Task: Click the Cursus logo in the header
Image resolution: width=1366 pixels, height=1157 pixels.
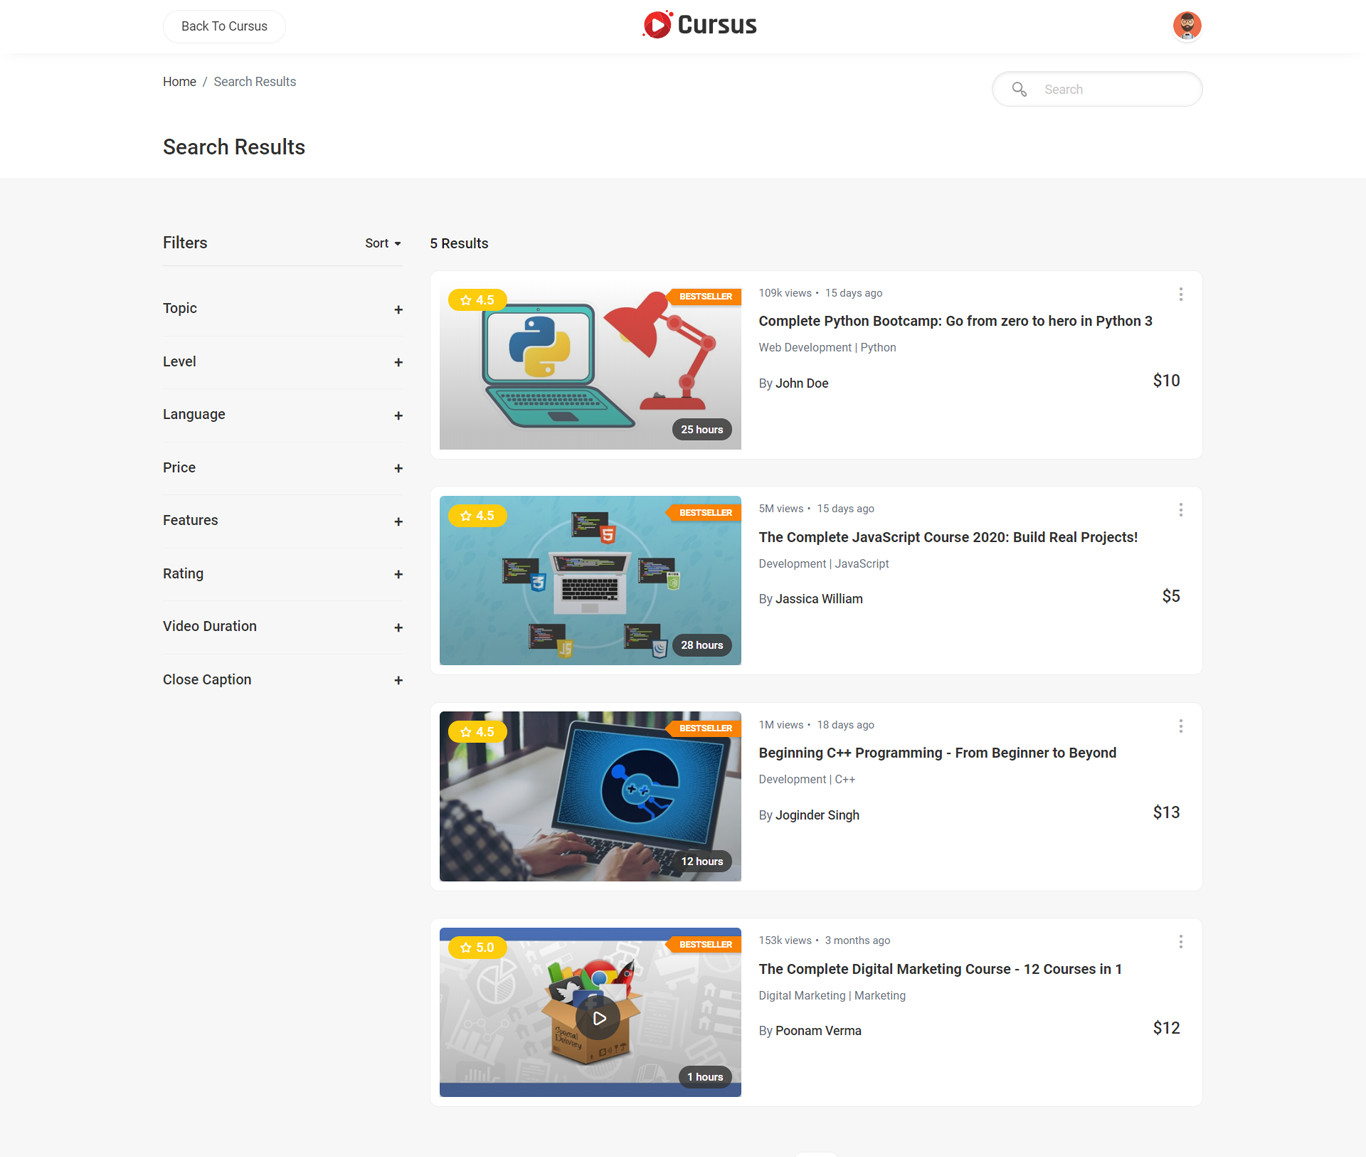Action: [x=699, y=25]
